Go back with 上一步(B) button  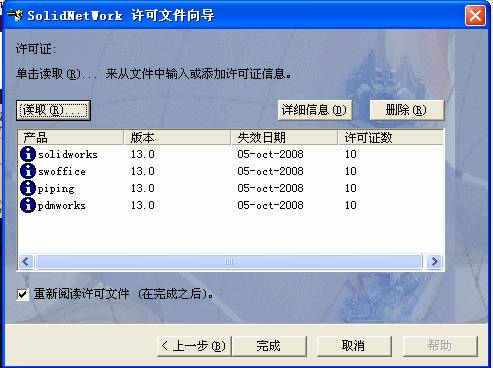click(x=194, y=346)
